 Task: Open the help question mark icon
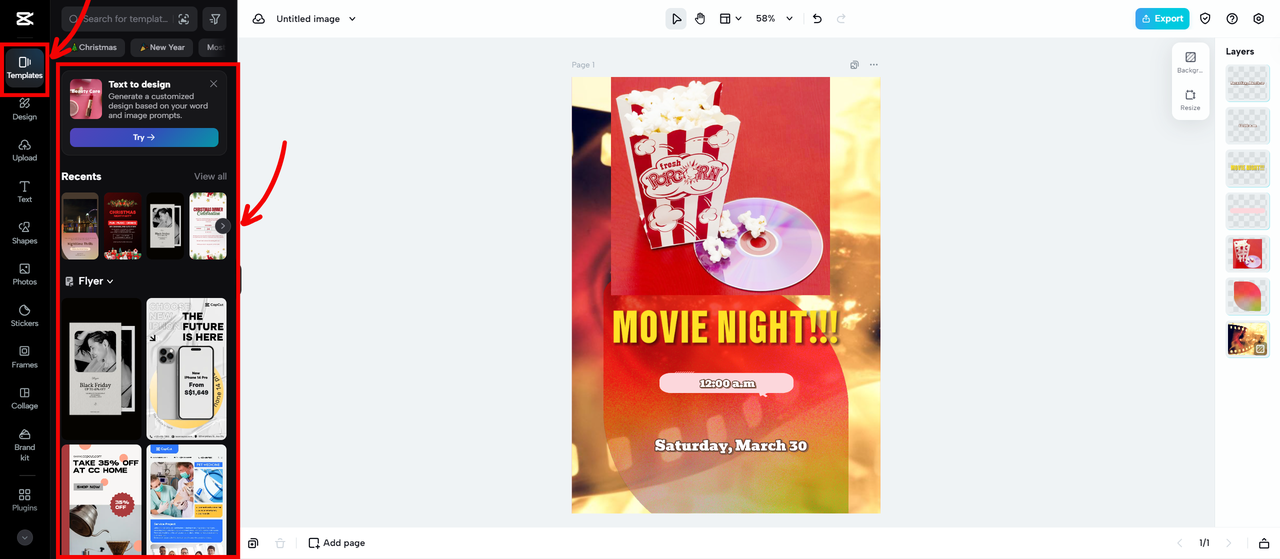click(x=1232, y=19)
